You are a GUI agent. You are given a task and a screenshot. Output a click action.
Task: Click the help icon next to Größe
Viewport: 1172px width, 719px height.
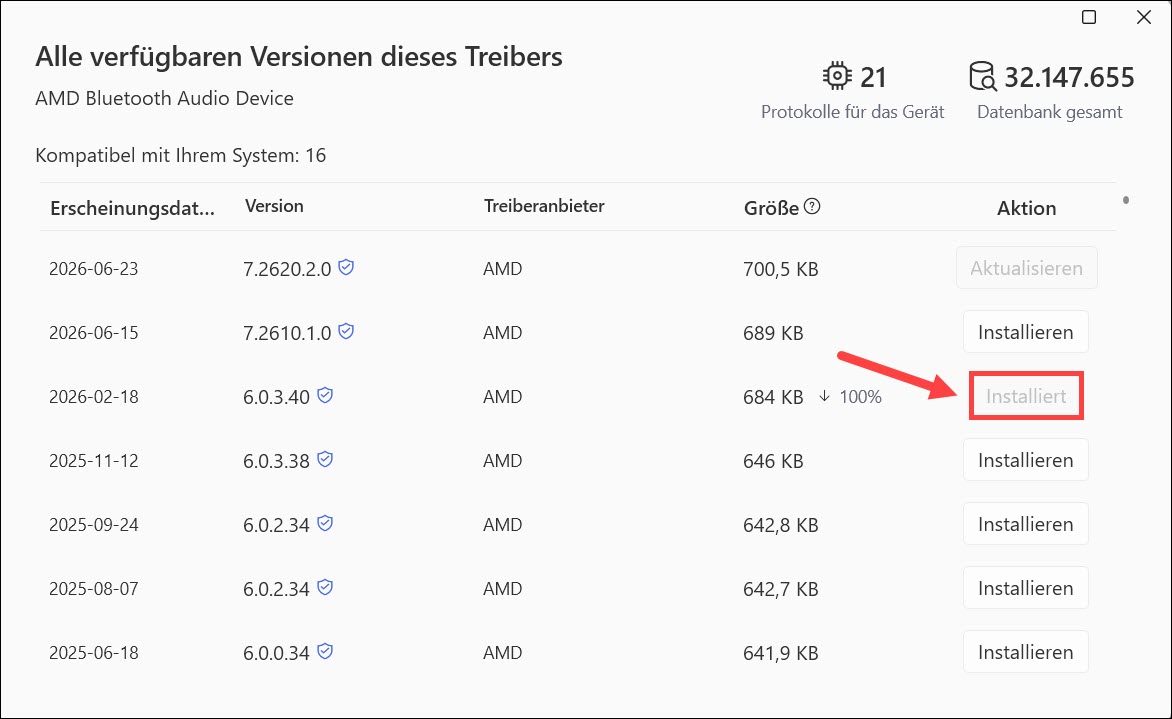click(x=812, y=206)
